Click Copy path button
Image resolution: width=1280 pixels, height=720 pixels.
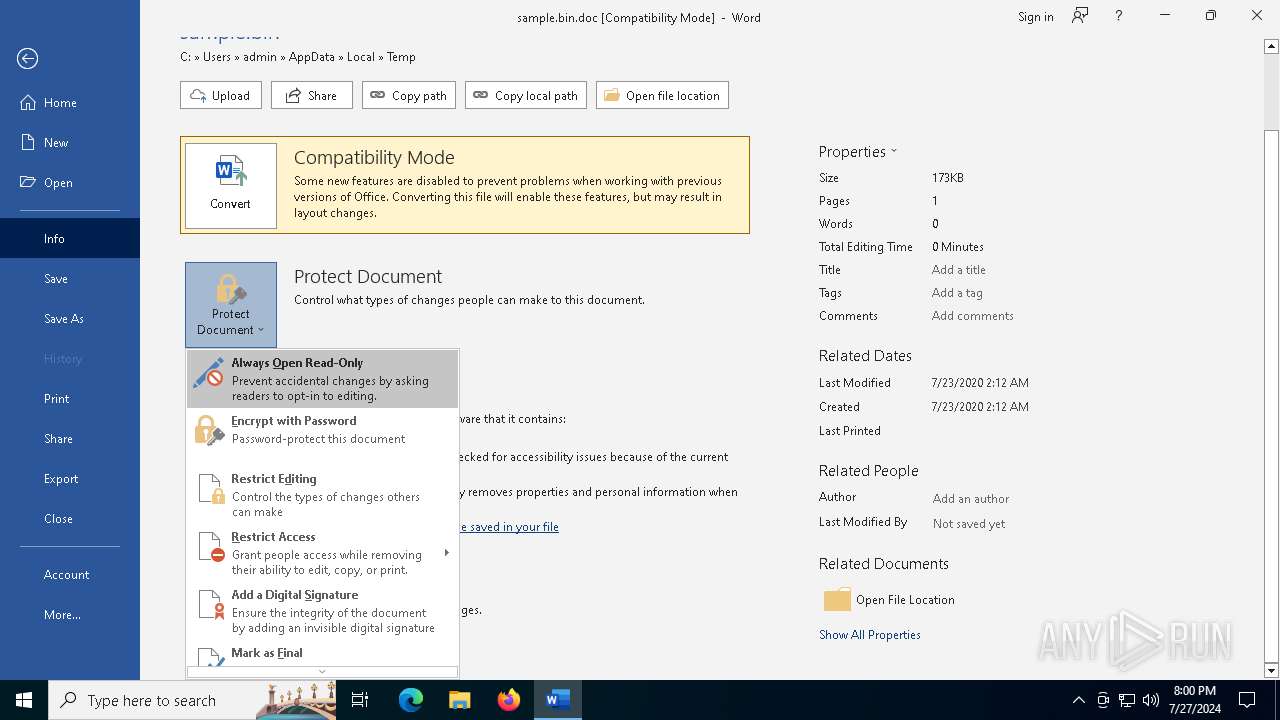click(x=409, y=95)
